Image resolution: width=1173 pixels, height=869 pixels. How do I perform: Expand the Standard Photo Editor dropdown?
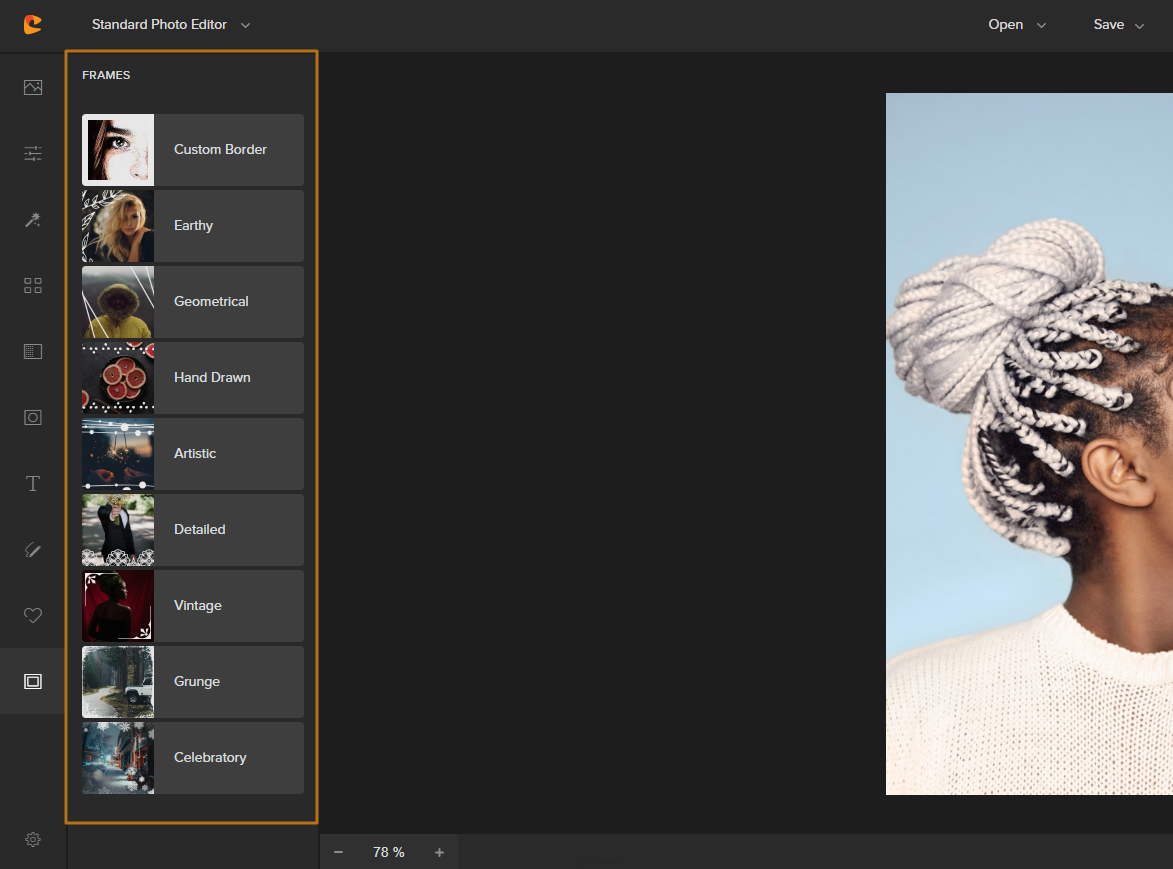170,25
